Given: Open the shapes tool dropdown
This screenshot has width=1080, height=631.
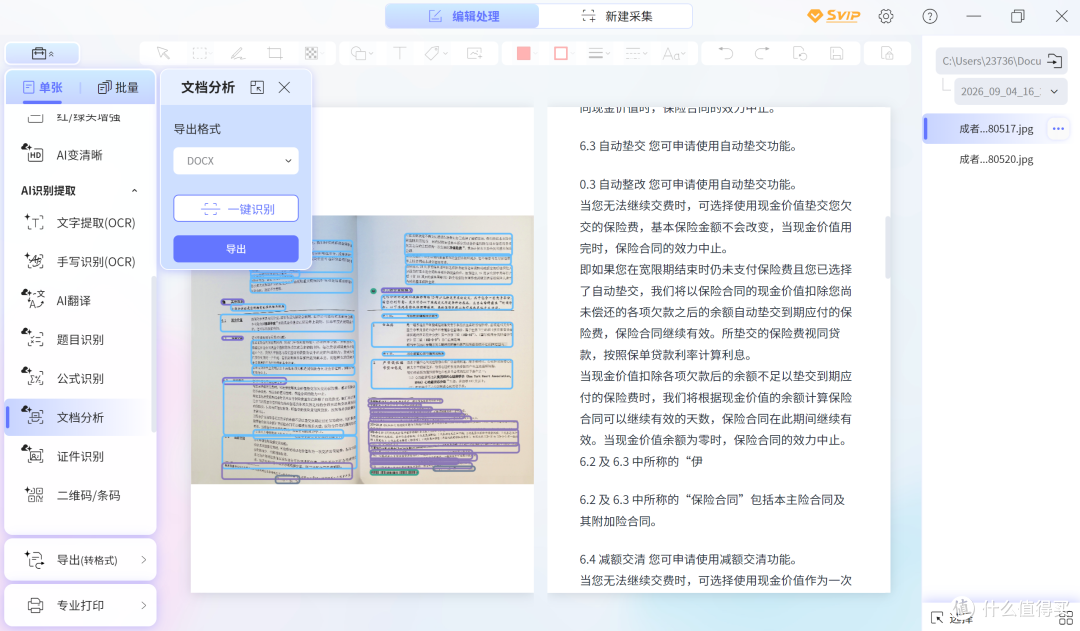Looking at the screenshot, I should (x=362, y=53).
